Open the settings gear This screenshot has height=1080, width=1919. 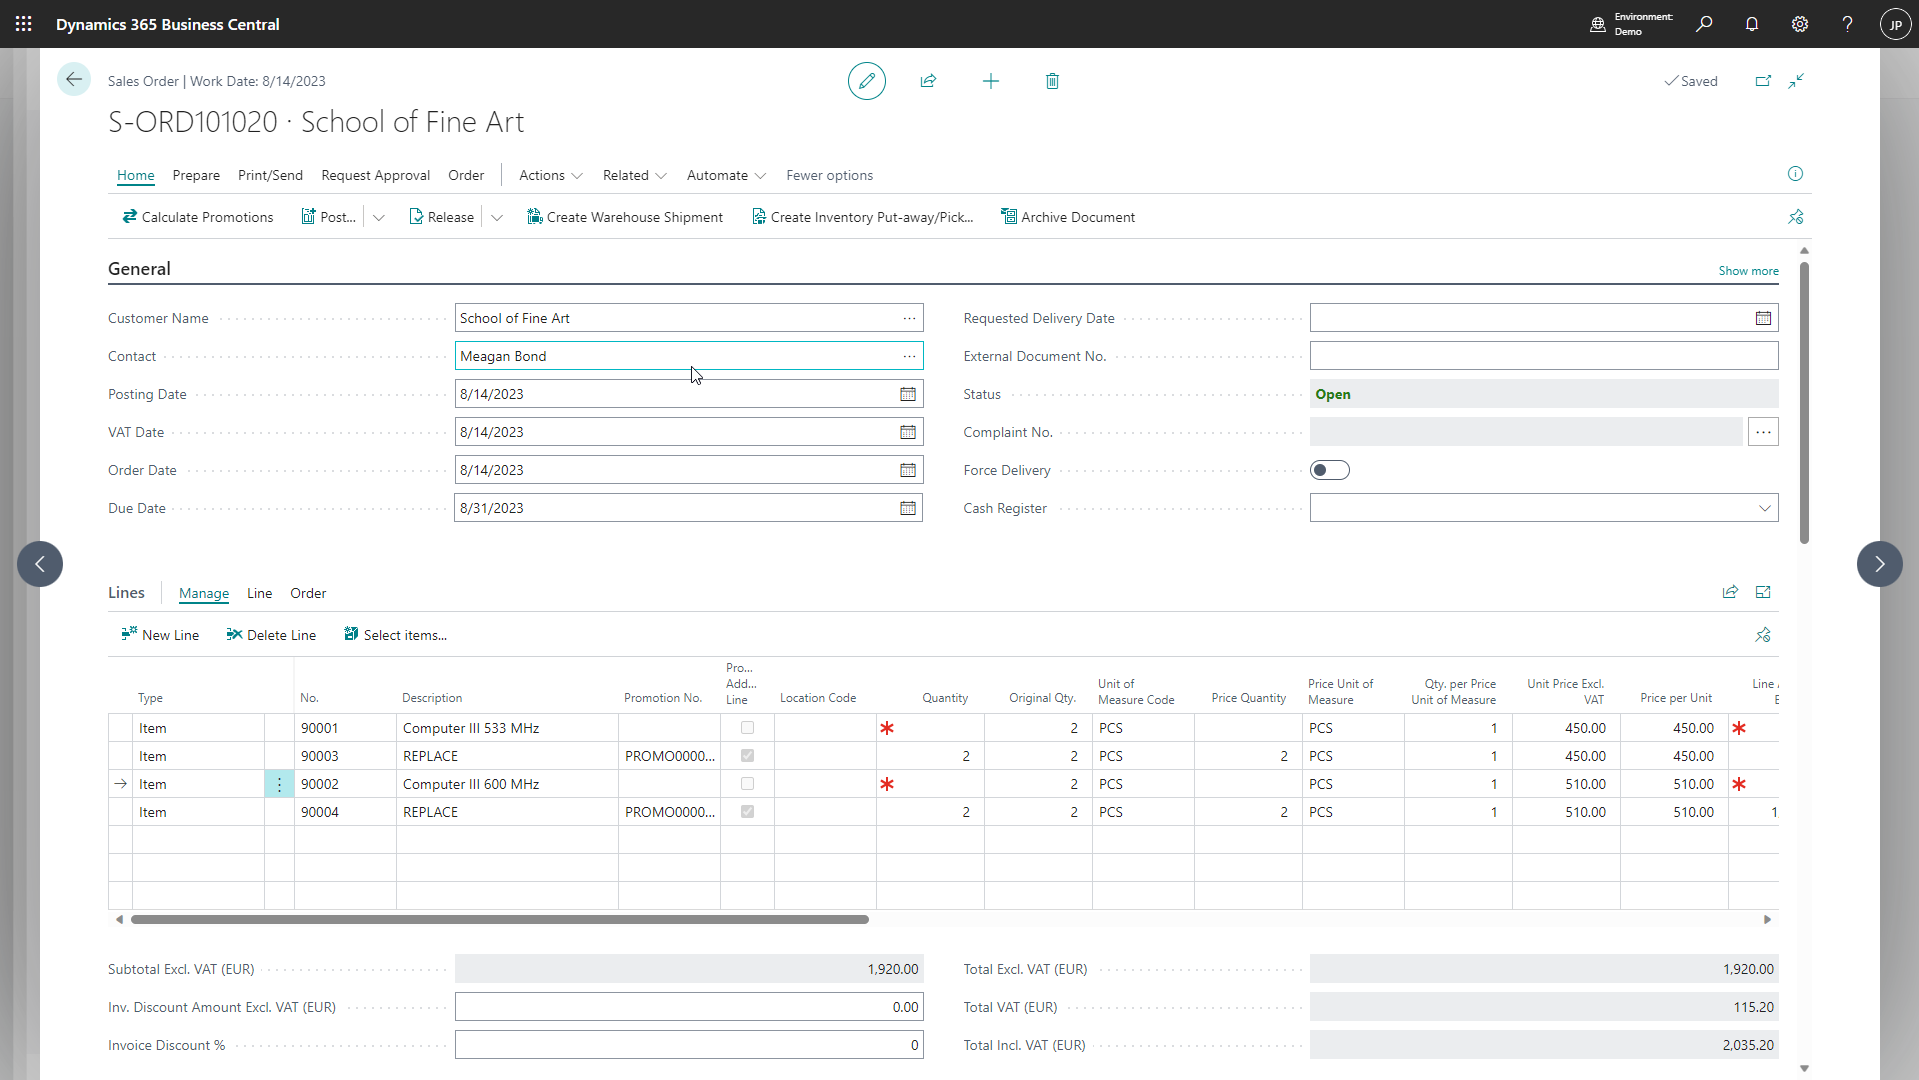[1800, 24]
